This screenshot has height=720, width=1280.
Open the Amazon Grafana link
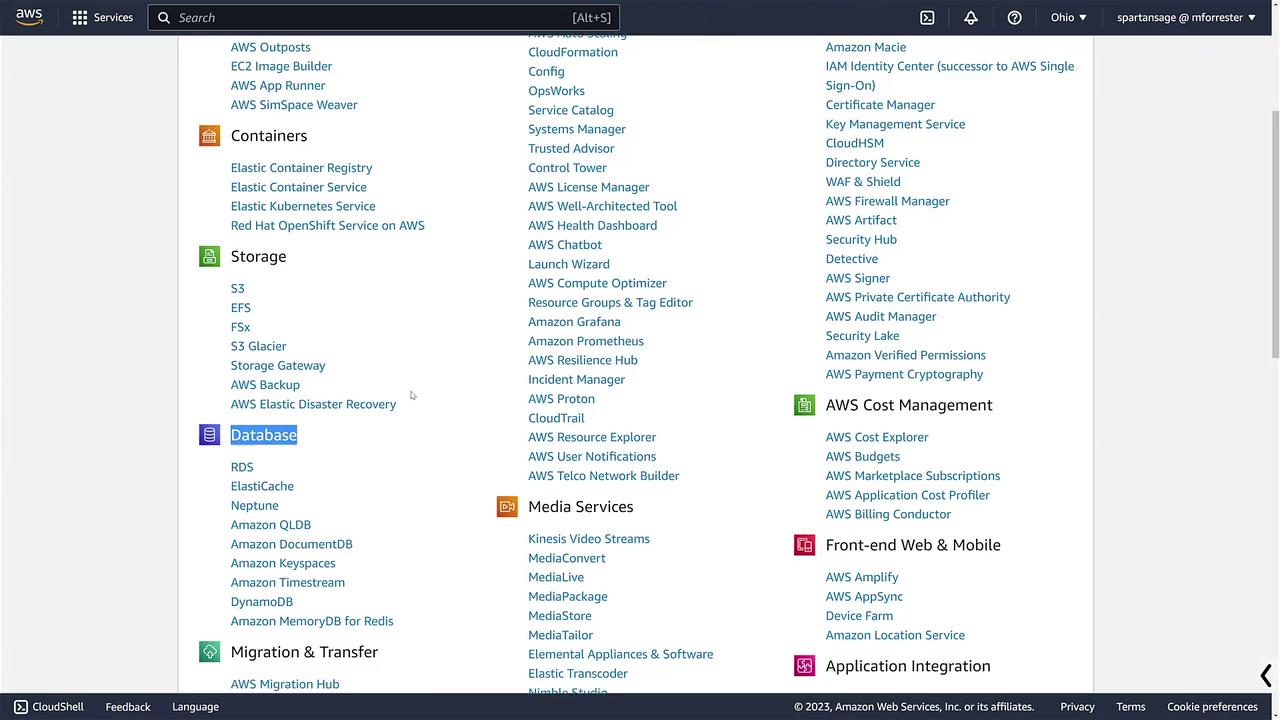click(x=574, y=322)
